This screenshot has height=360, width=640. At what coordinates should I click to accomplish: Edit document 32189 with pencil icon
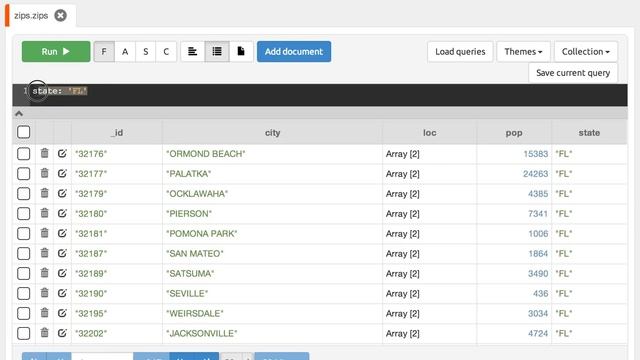pyautogui.click(x=62, y=273)
